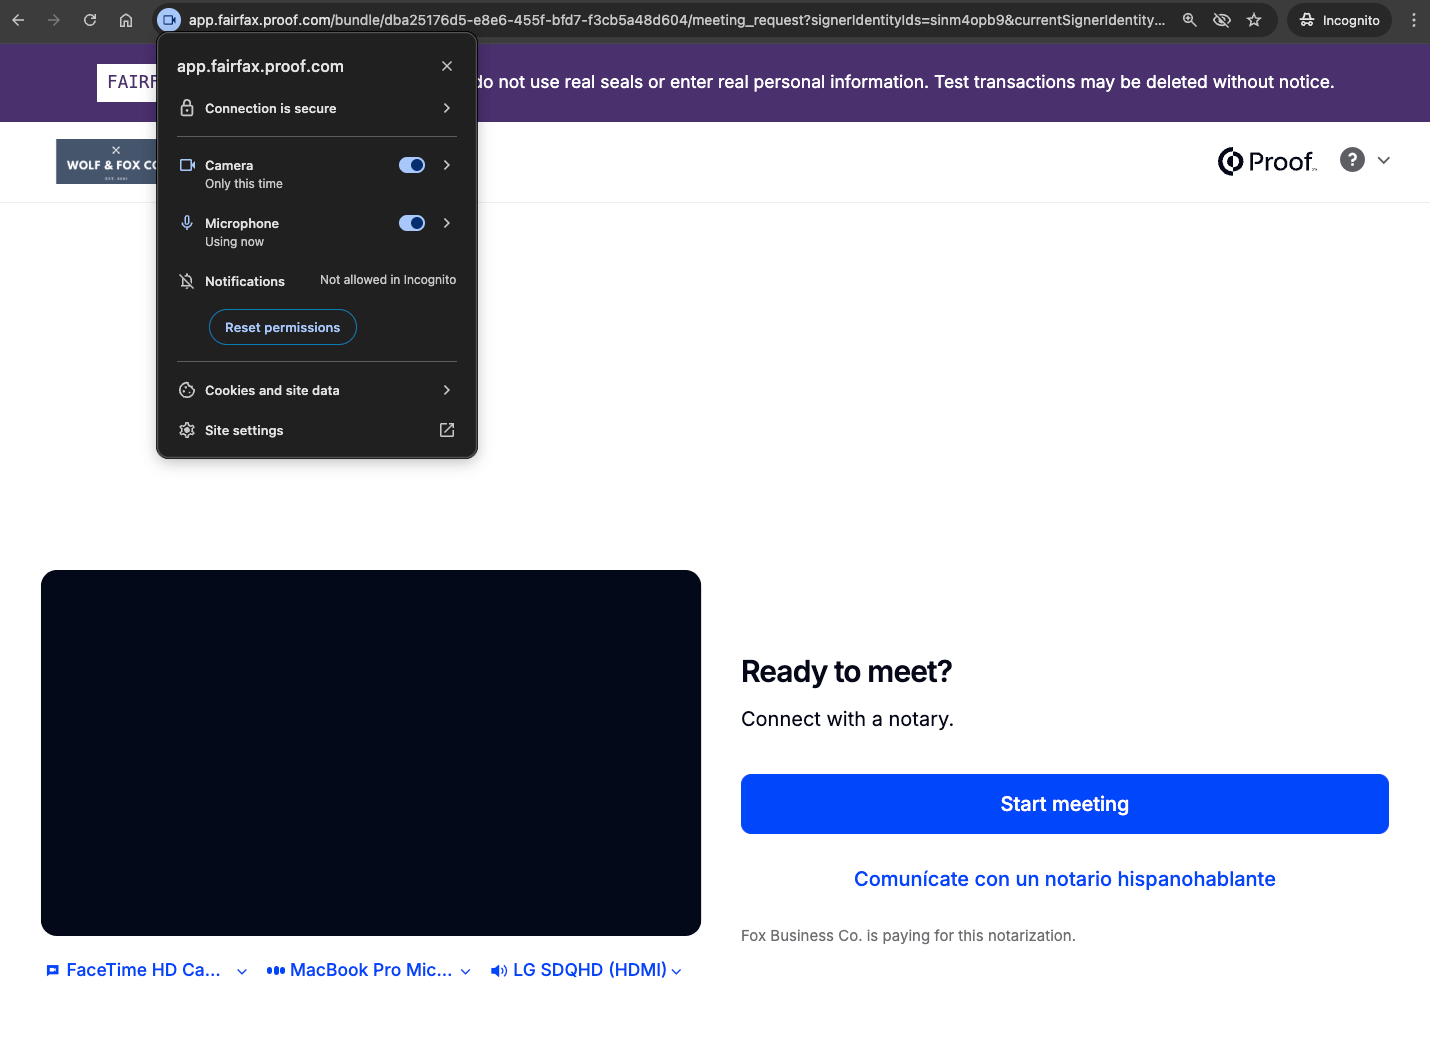1430x1040 pixels.
Task: Click the Site settings external link icon
Action: click(447, 430)
